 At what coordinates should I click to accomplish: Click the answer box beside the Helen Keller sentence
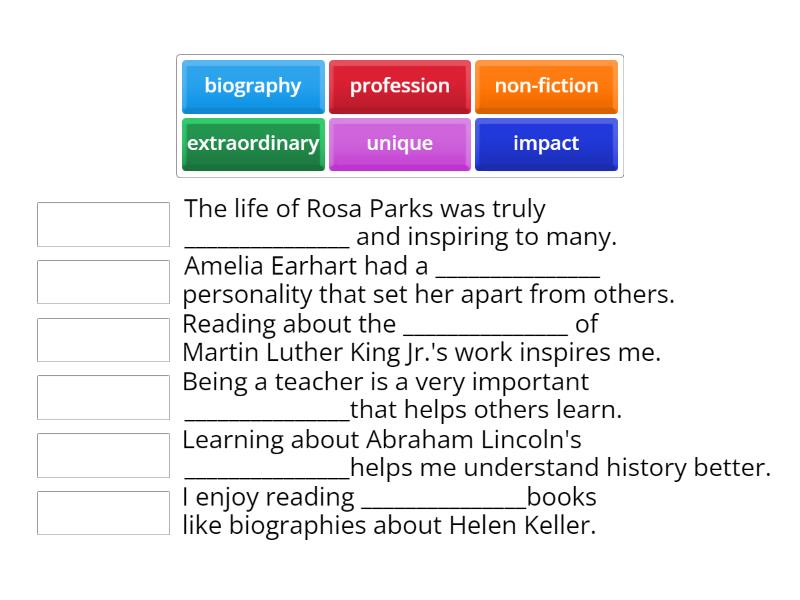coord(103,512)
